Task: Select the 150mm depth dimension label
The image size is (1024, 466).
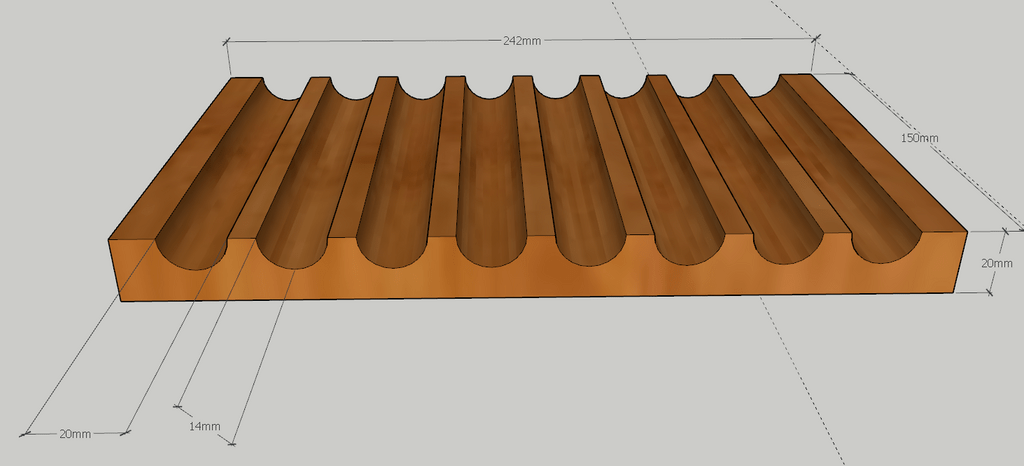Action: tap(920, 138)
